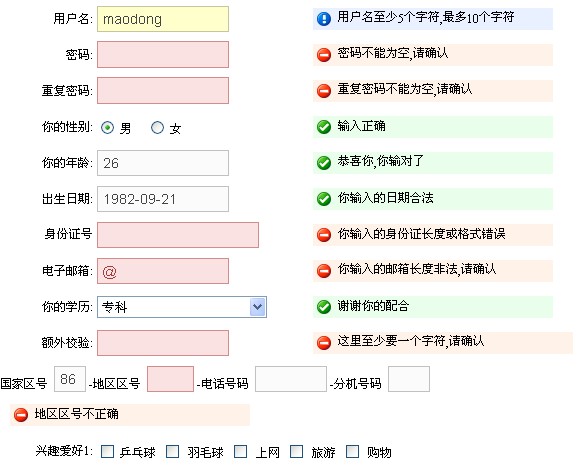Click the 专科 education combo box
585x474 pixels.
(x=182, y=307)
